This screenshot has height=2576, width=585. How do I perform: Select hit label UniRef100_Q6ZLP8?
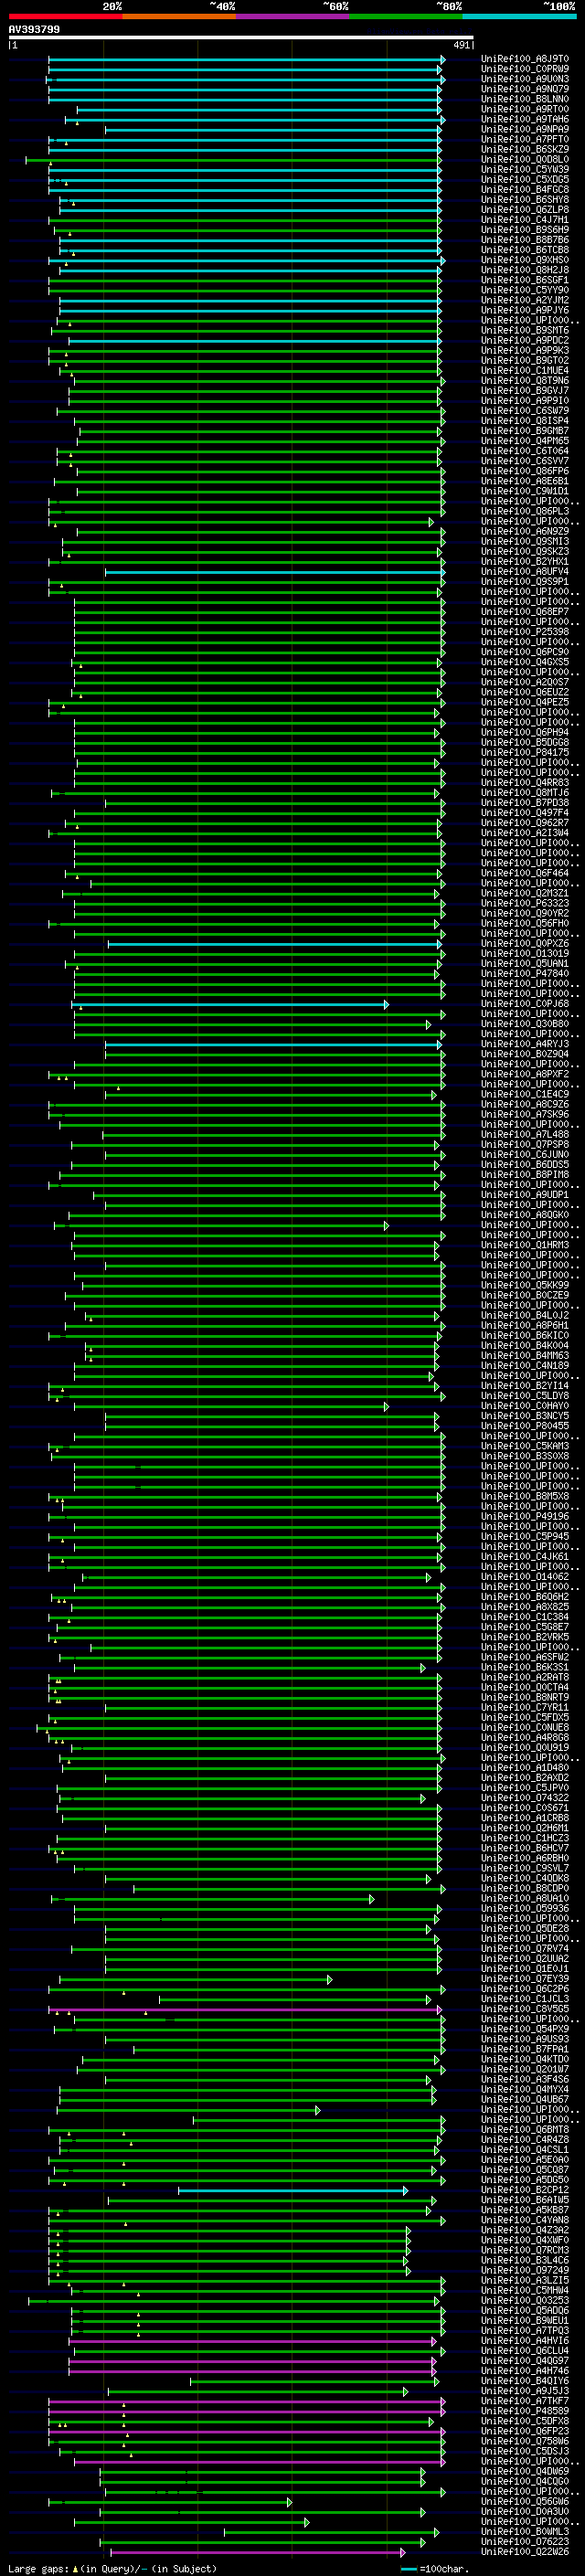[x=525, y=209]
